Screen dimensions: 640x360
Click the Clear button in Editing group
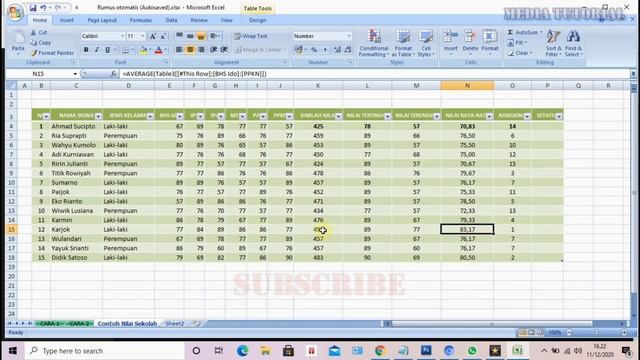tap(520, 53)
